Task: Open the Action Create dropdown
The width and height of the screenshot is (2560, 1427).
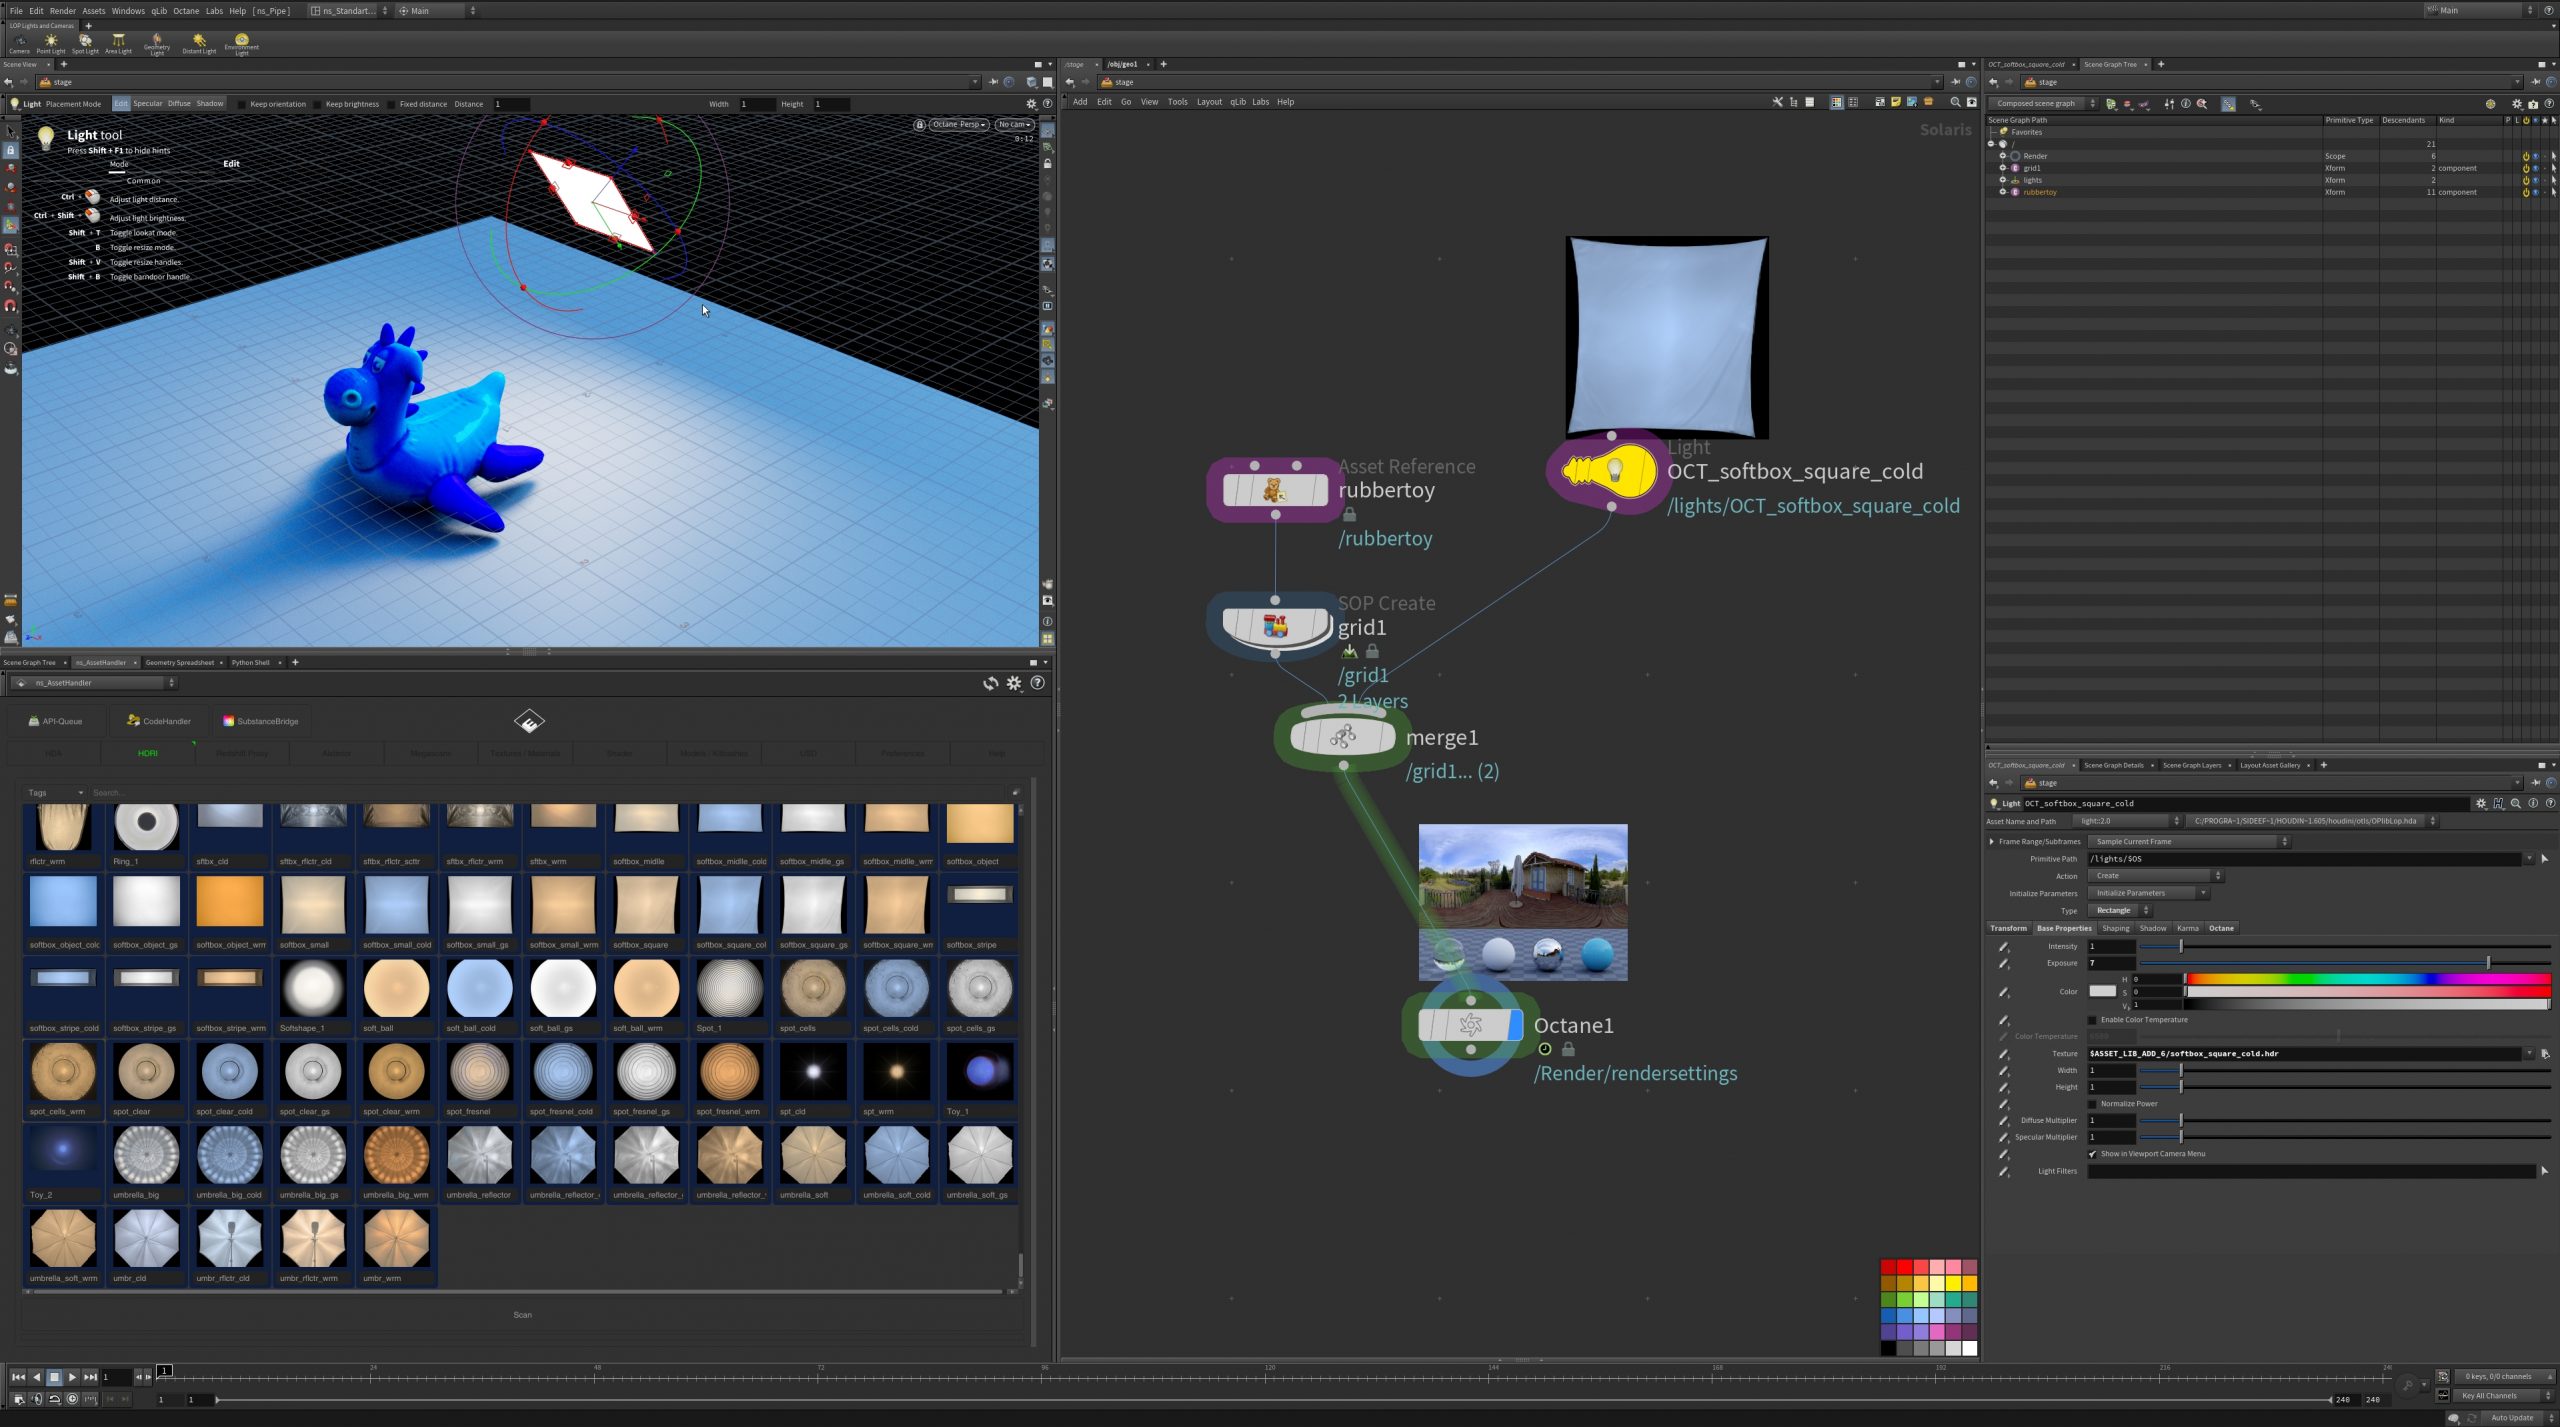Action: (2154, 876)
